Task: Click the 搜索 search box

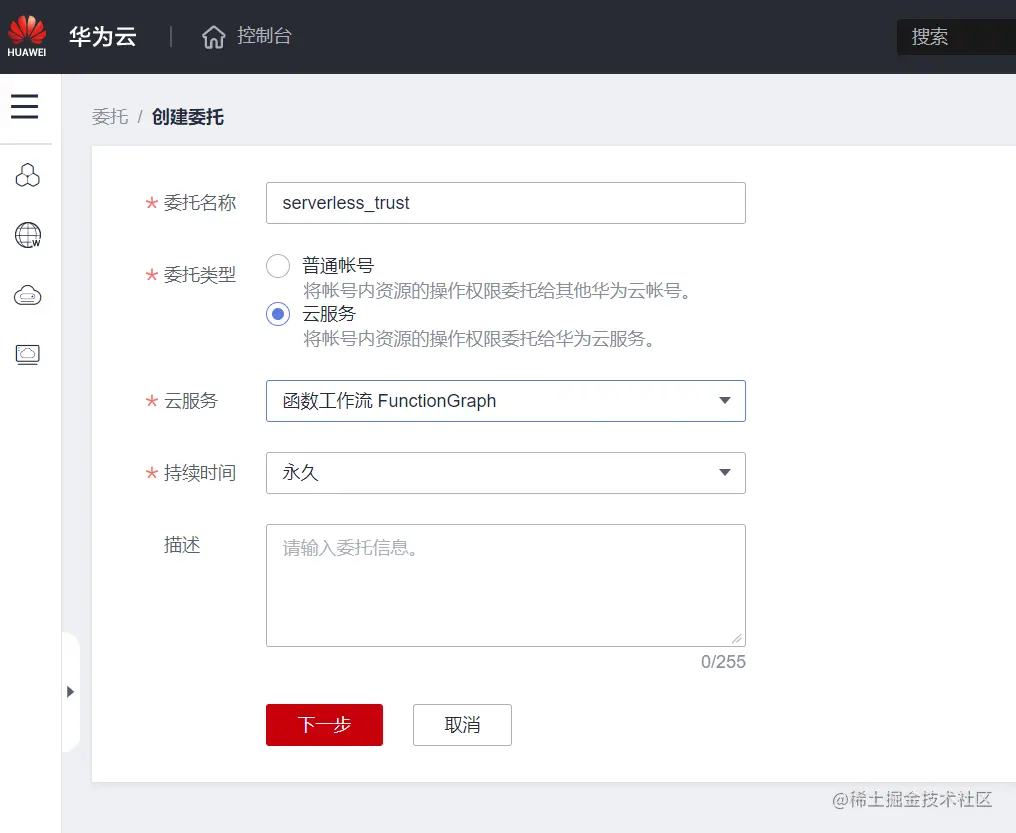Action: tap(956, 37)
